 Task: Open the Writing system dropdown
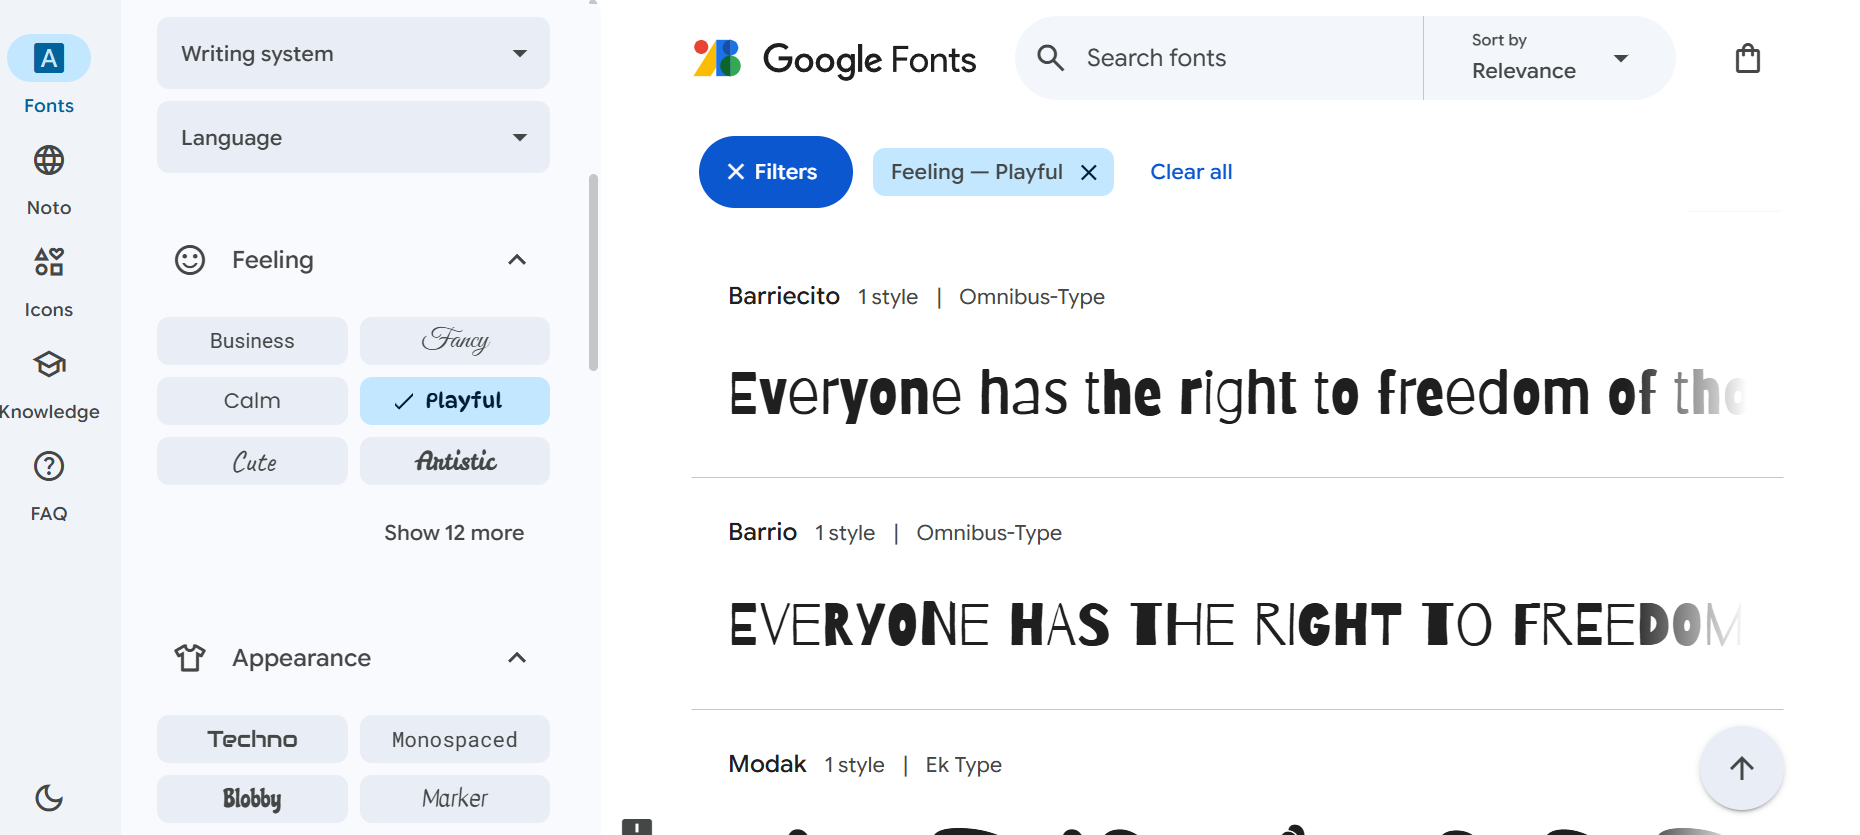[x=352, y=53]
